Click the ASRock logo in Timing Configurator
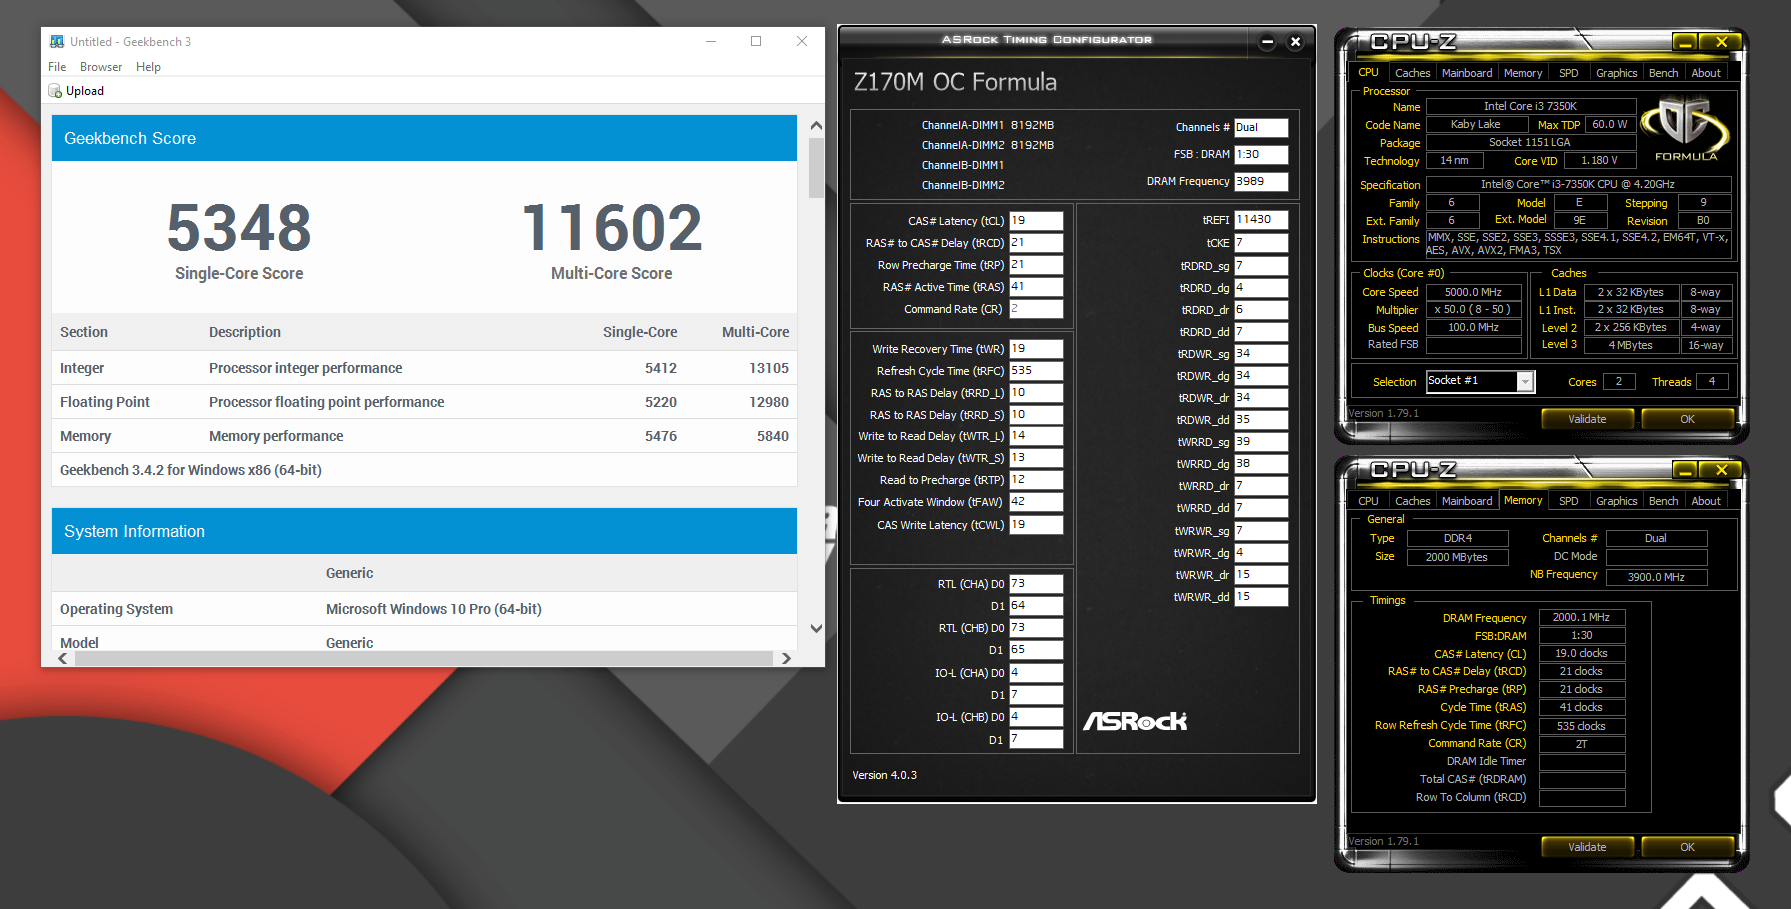 click(x=1135, y=721)
